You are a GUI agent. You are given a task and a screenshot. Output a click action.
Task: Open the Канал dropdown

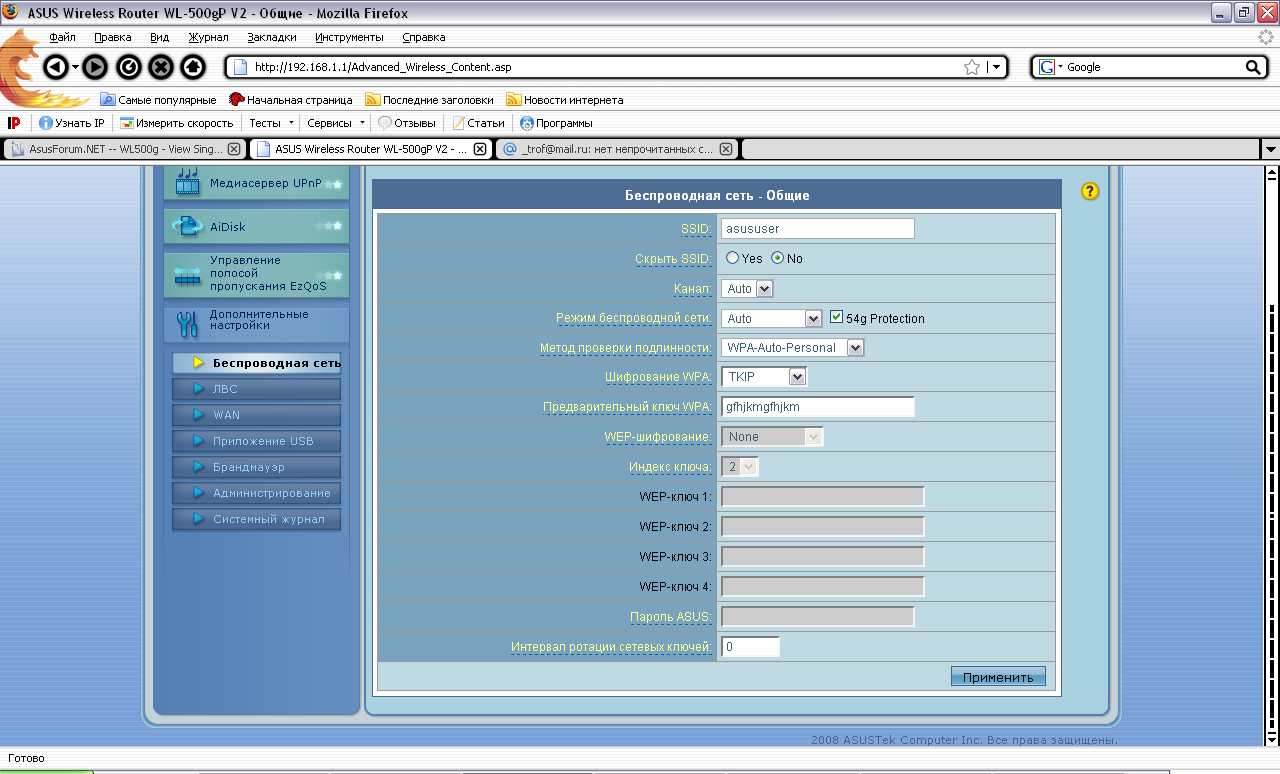[747, 288]
